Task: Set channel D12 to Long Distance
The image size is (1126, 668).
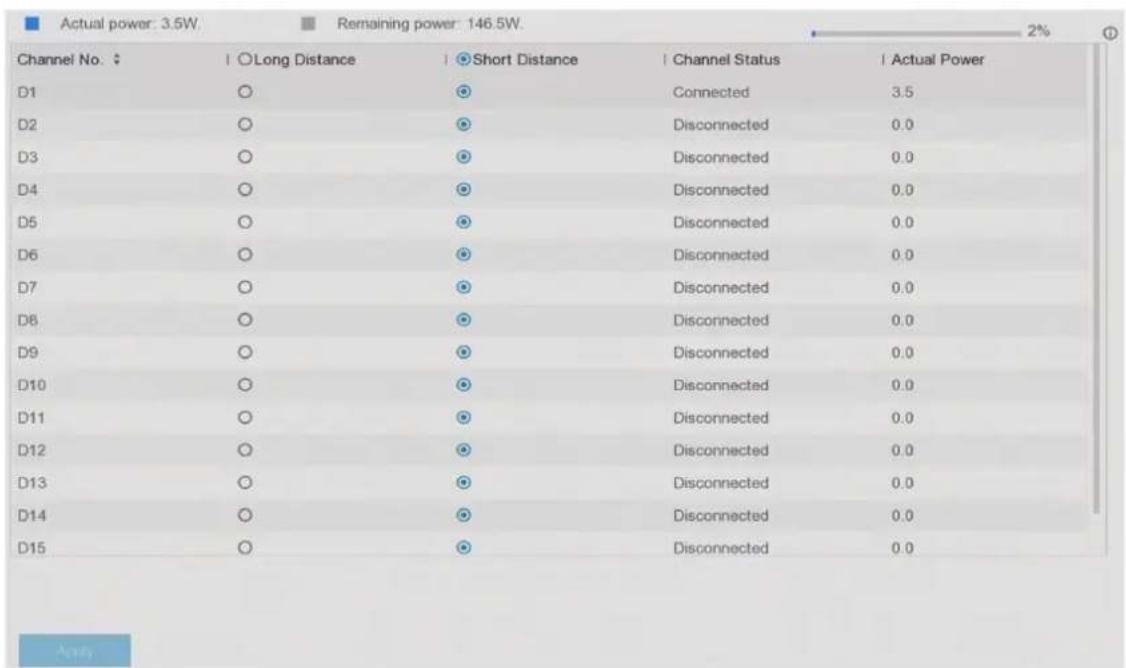Action: [x=245, y=450]
